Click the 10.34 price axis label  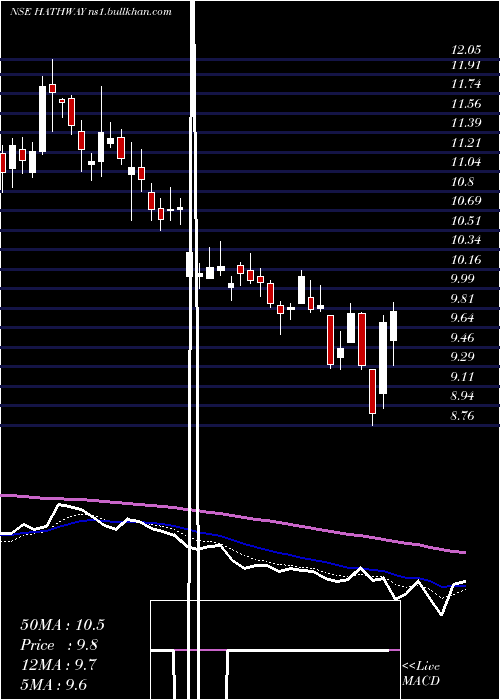click(x=467, y=240)
